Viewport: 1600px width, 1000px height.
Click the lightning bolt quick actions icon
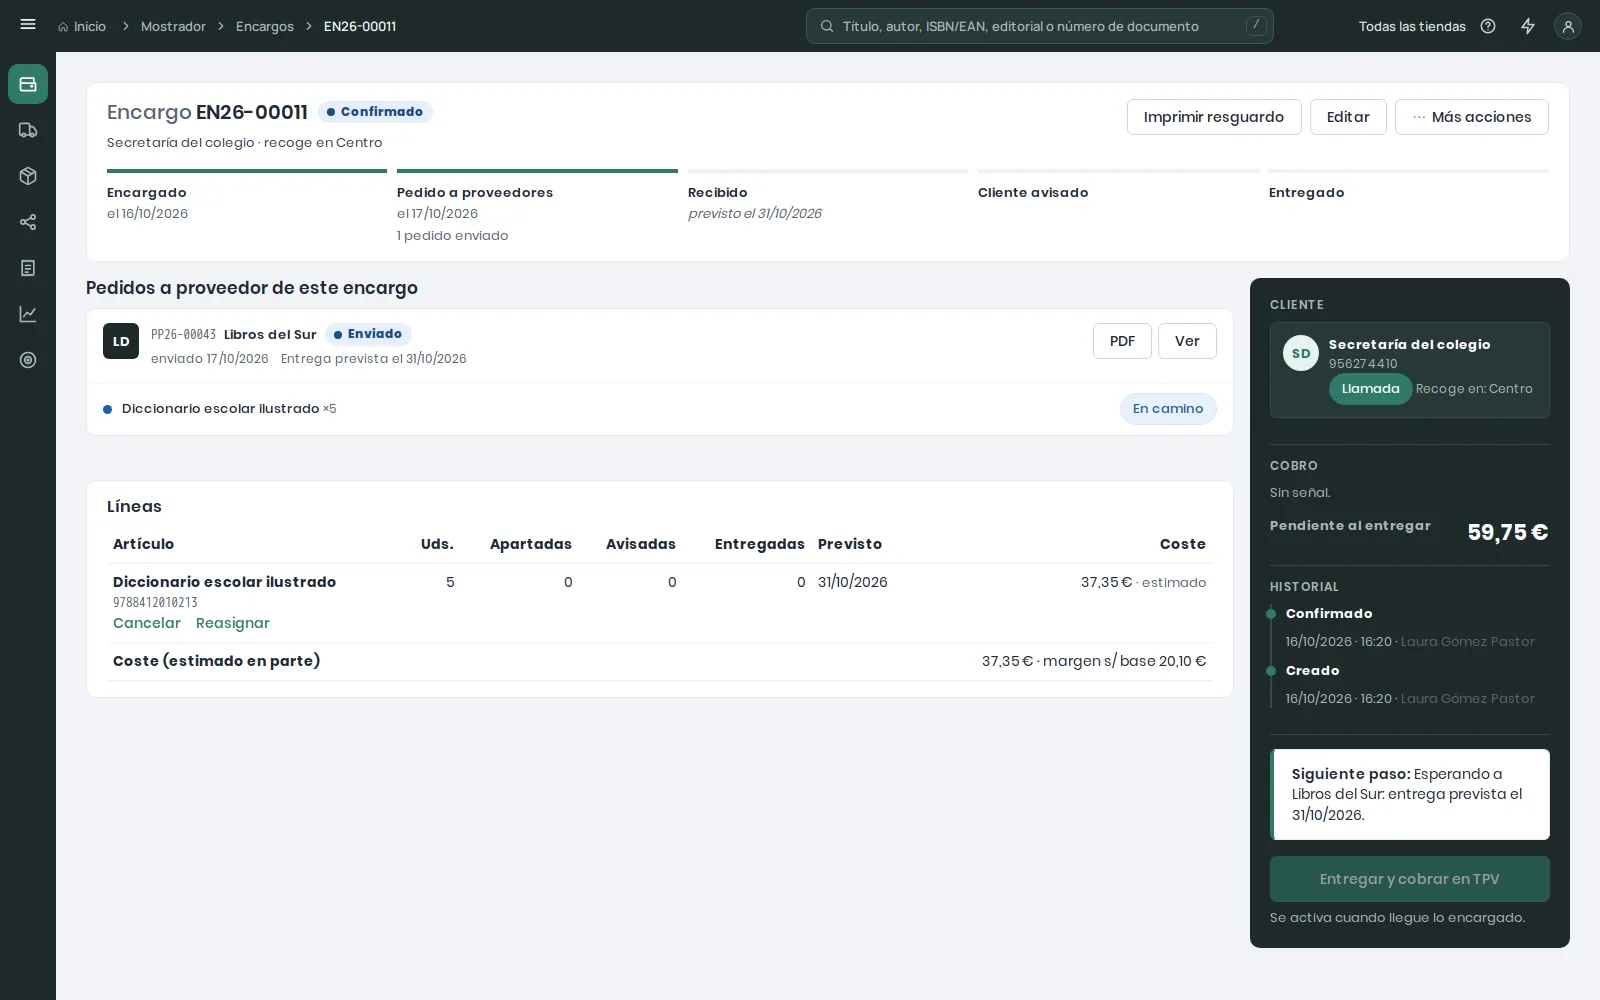tap(1528, 26)
